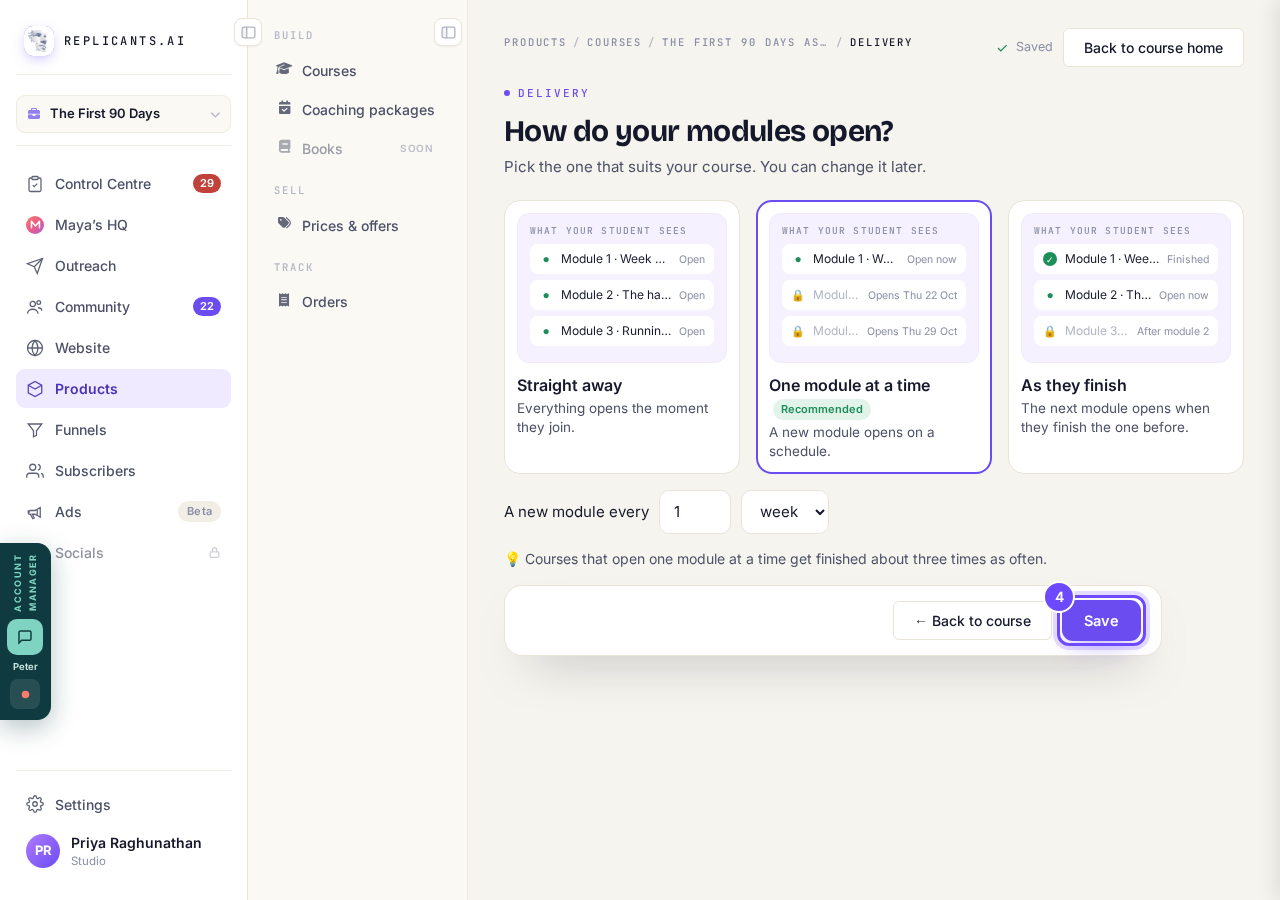Viewport: 1280px width, 900px height.
Task: Click the module interval number field
Action: [695, 512]
